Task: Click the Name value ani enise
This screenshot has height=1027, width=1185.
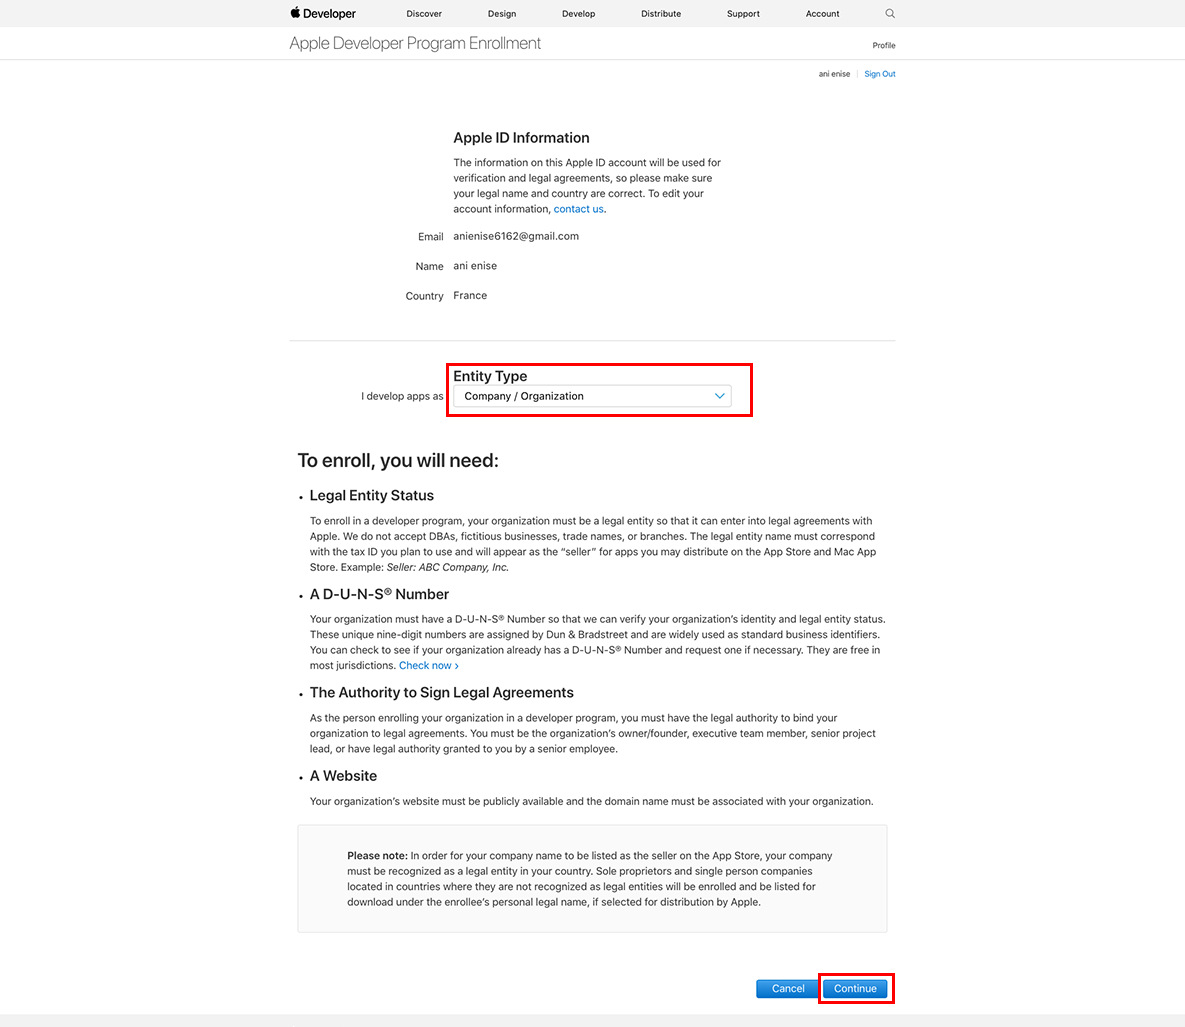Action: (475, 266)
